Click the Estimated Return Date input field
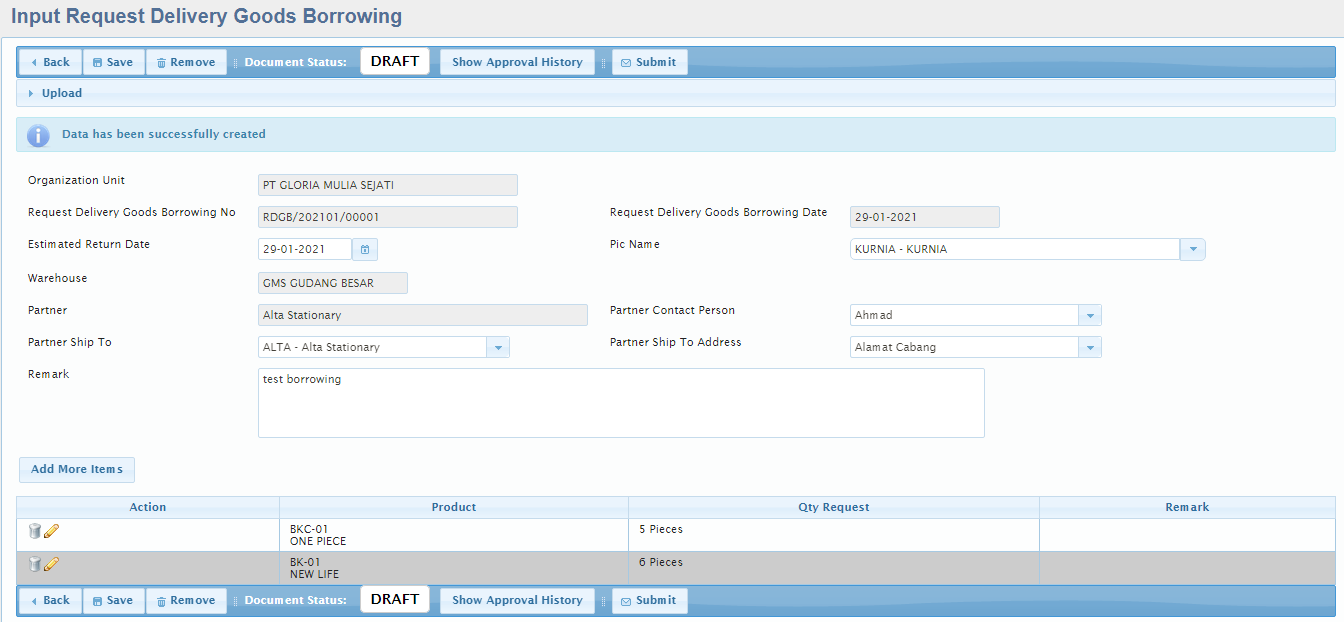This screenshot has height=622, width=1344. point(305,249)
